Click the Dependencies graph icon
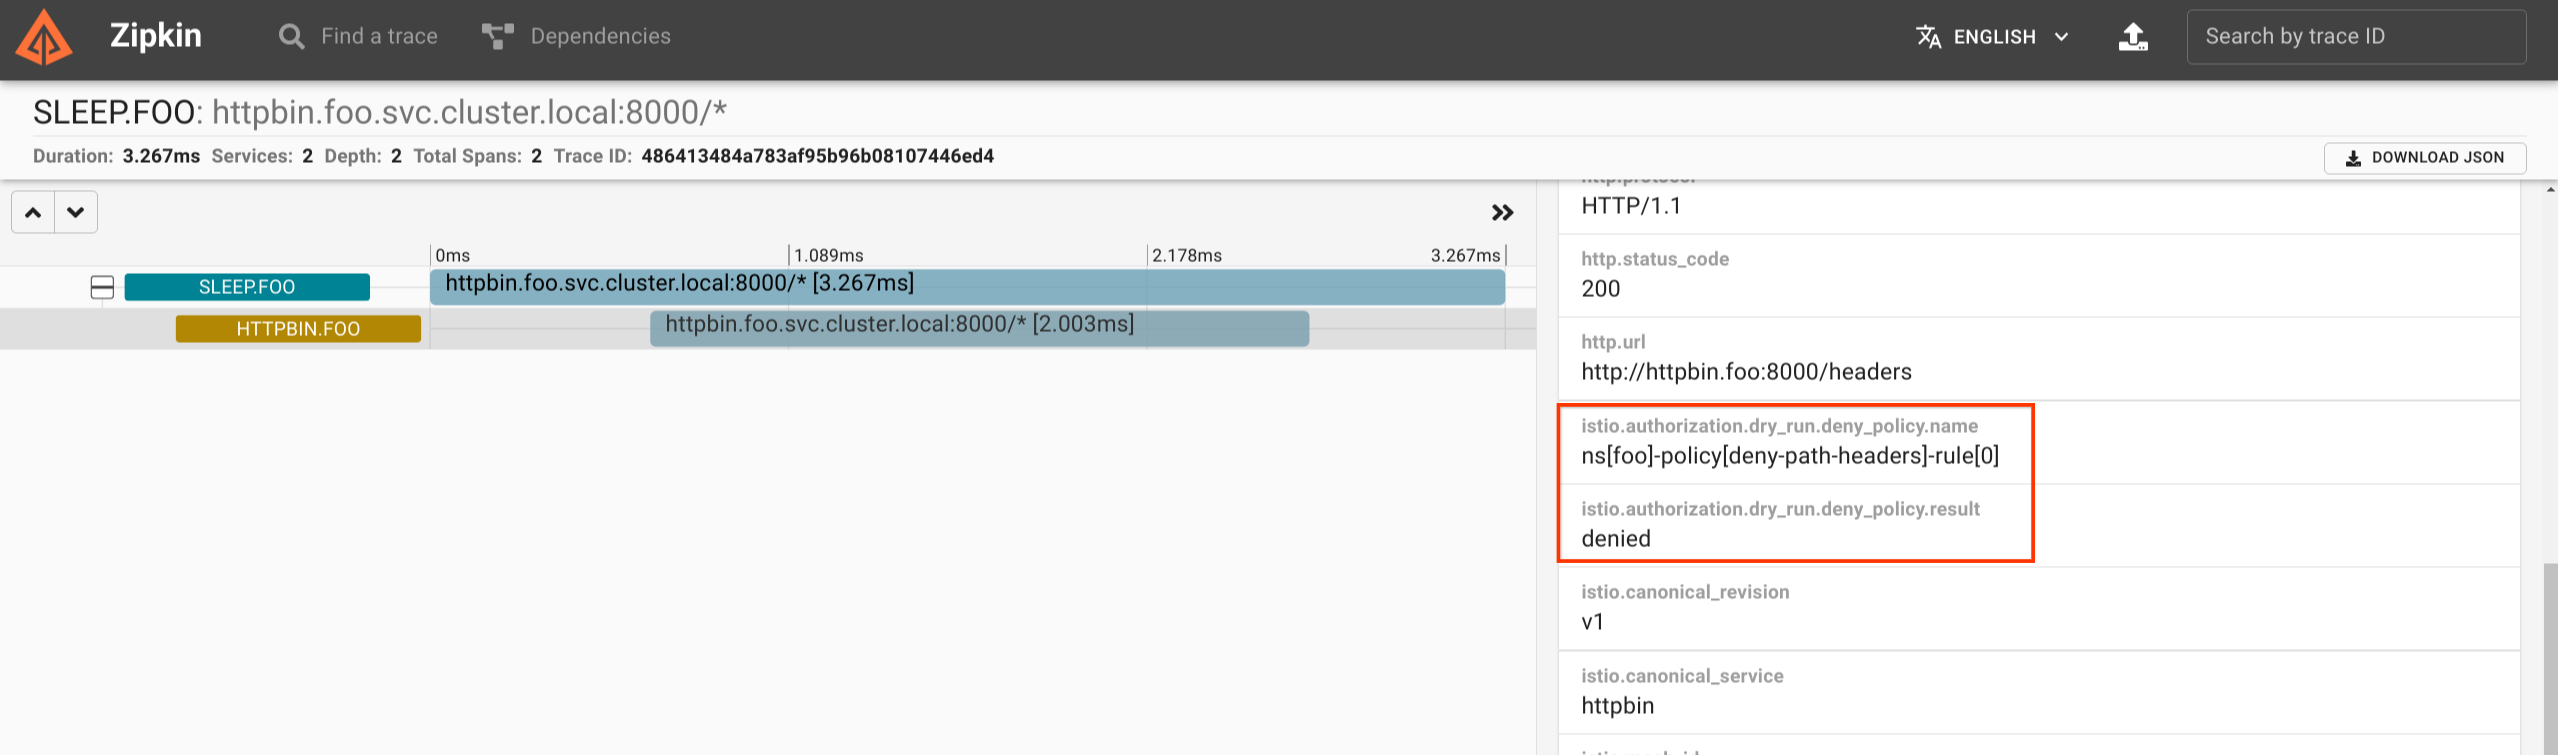The height and width of the screenshot is (755, 2558). pos(497,37)
